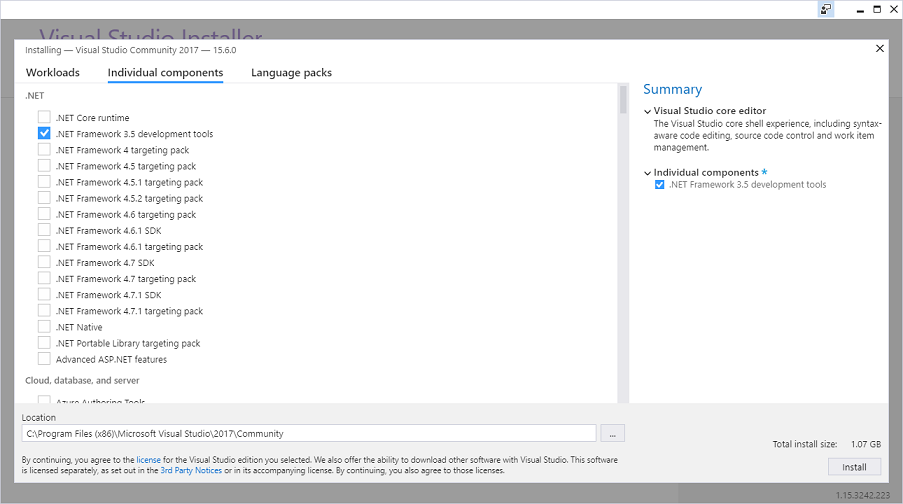Select .NET Framework 4.5.2 targeting pack checkbox
903x504 pixels.
point(44,198)
